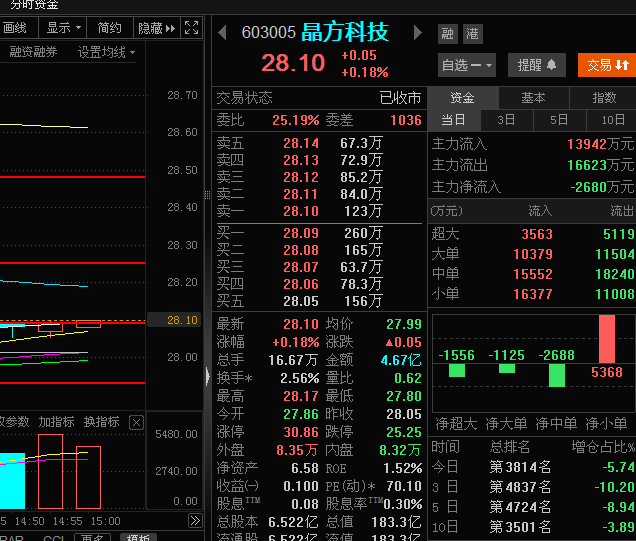
Task: Click the 卖五 price 28.14
Action: coord(301,144)
